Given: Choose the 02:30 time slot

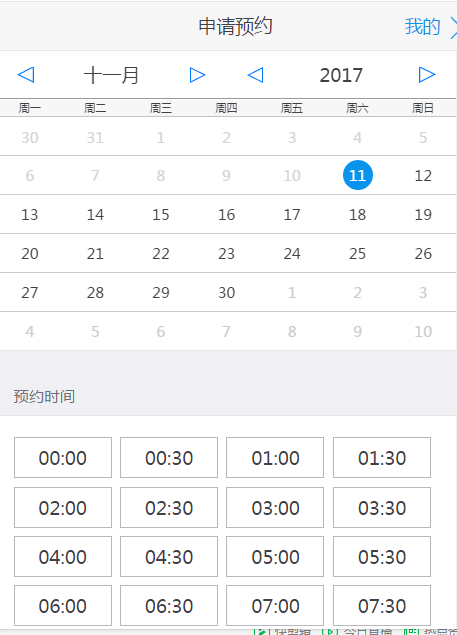Looking at the screenshot, I should tap(169, 507).
